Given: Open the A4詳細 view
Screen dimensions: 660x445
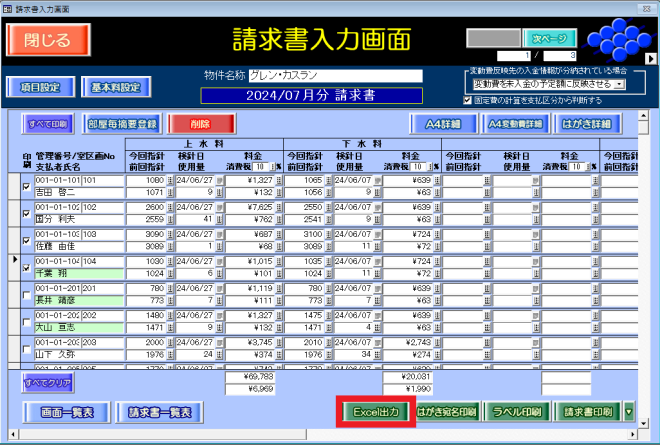Looking at the screenshot, I should 443,124.
